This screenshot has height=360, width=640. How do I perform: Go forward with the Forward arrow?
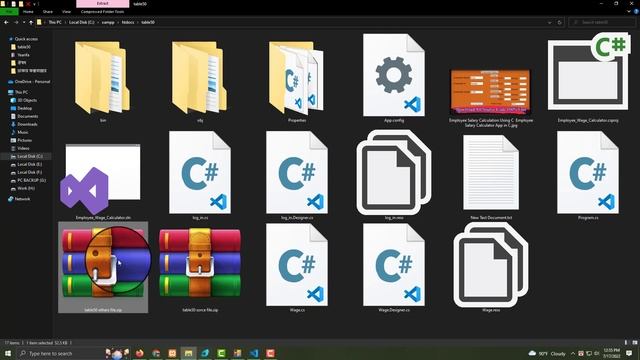tap(16, 22)
